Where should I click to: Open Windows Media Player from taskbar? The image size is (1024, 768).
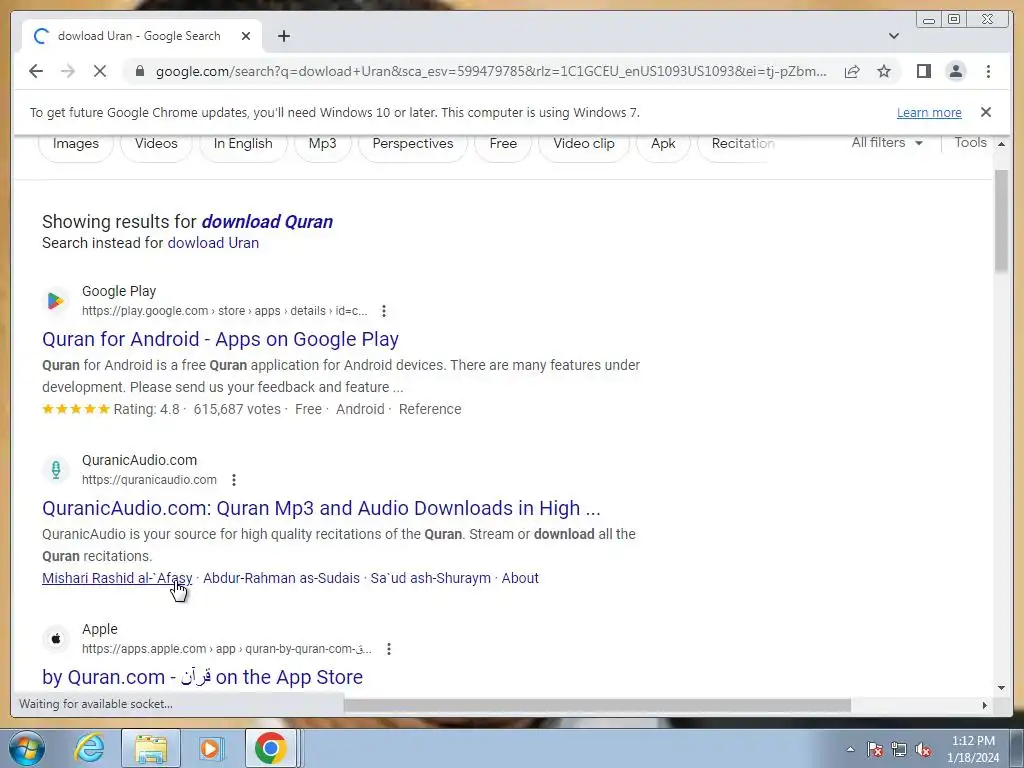coord(211,748)
